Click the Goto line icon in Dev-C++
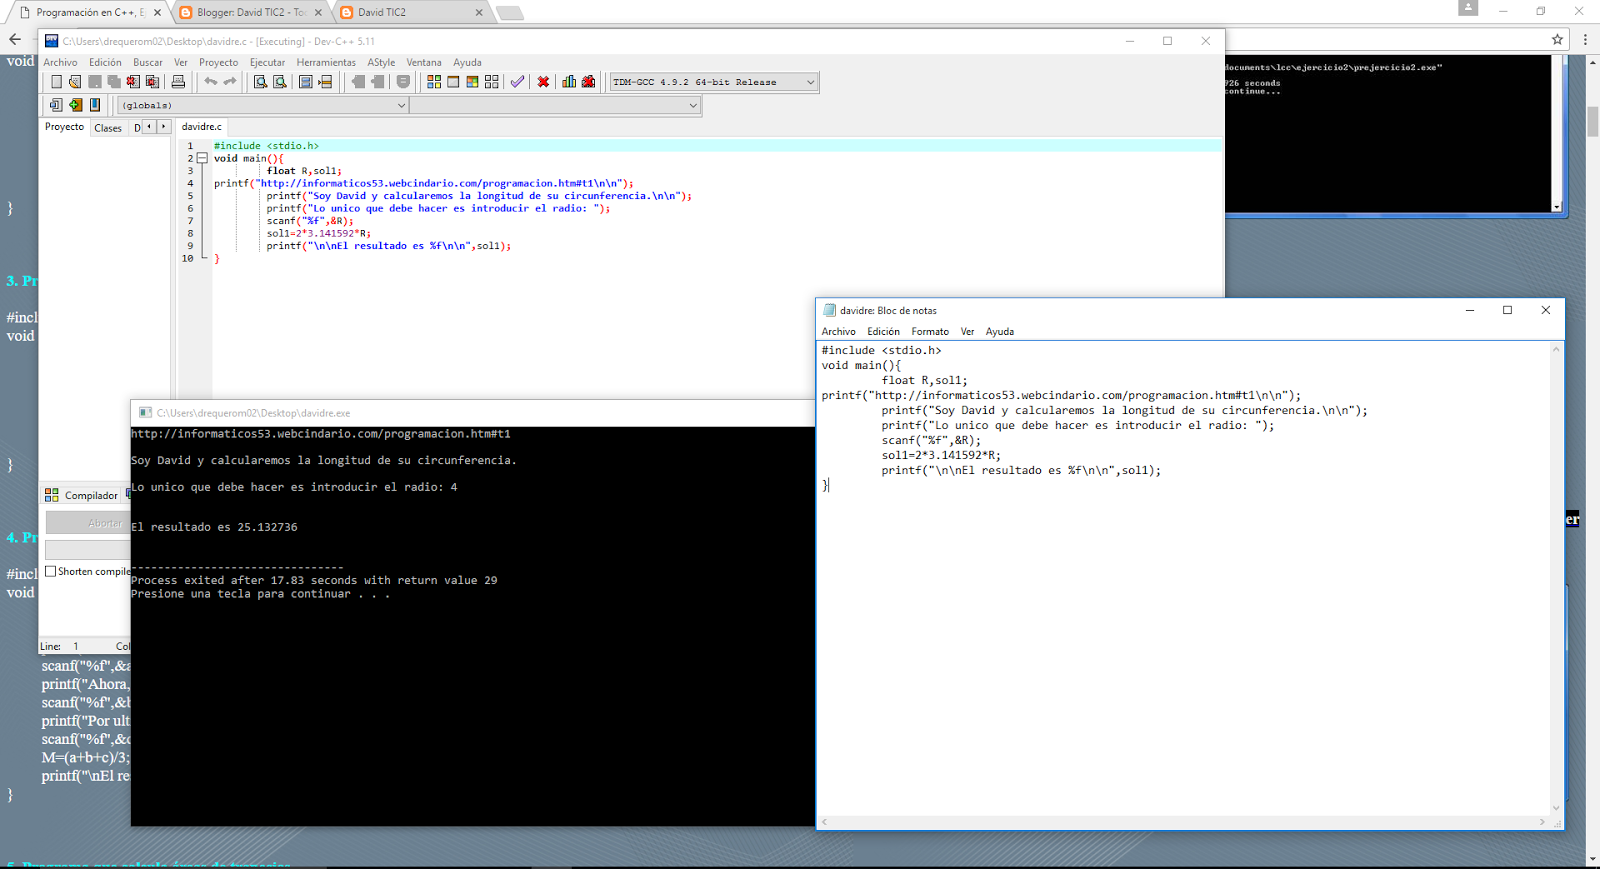Screen dimensions: 1600x869 point(325,82)
